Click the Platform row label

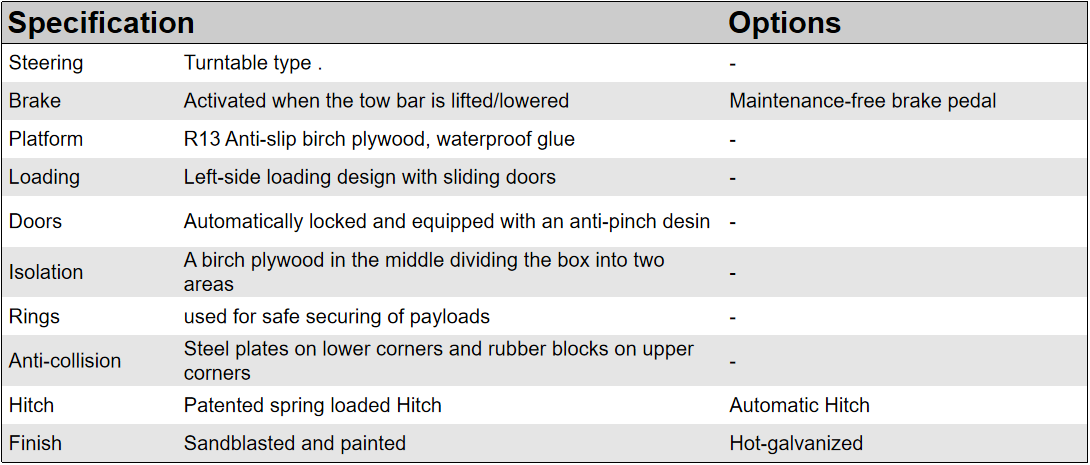tap(46, 139)
